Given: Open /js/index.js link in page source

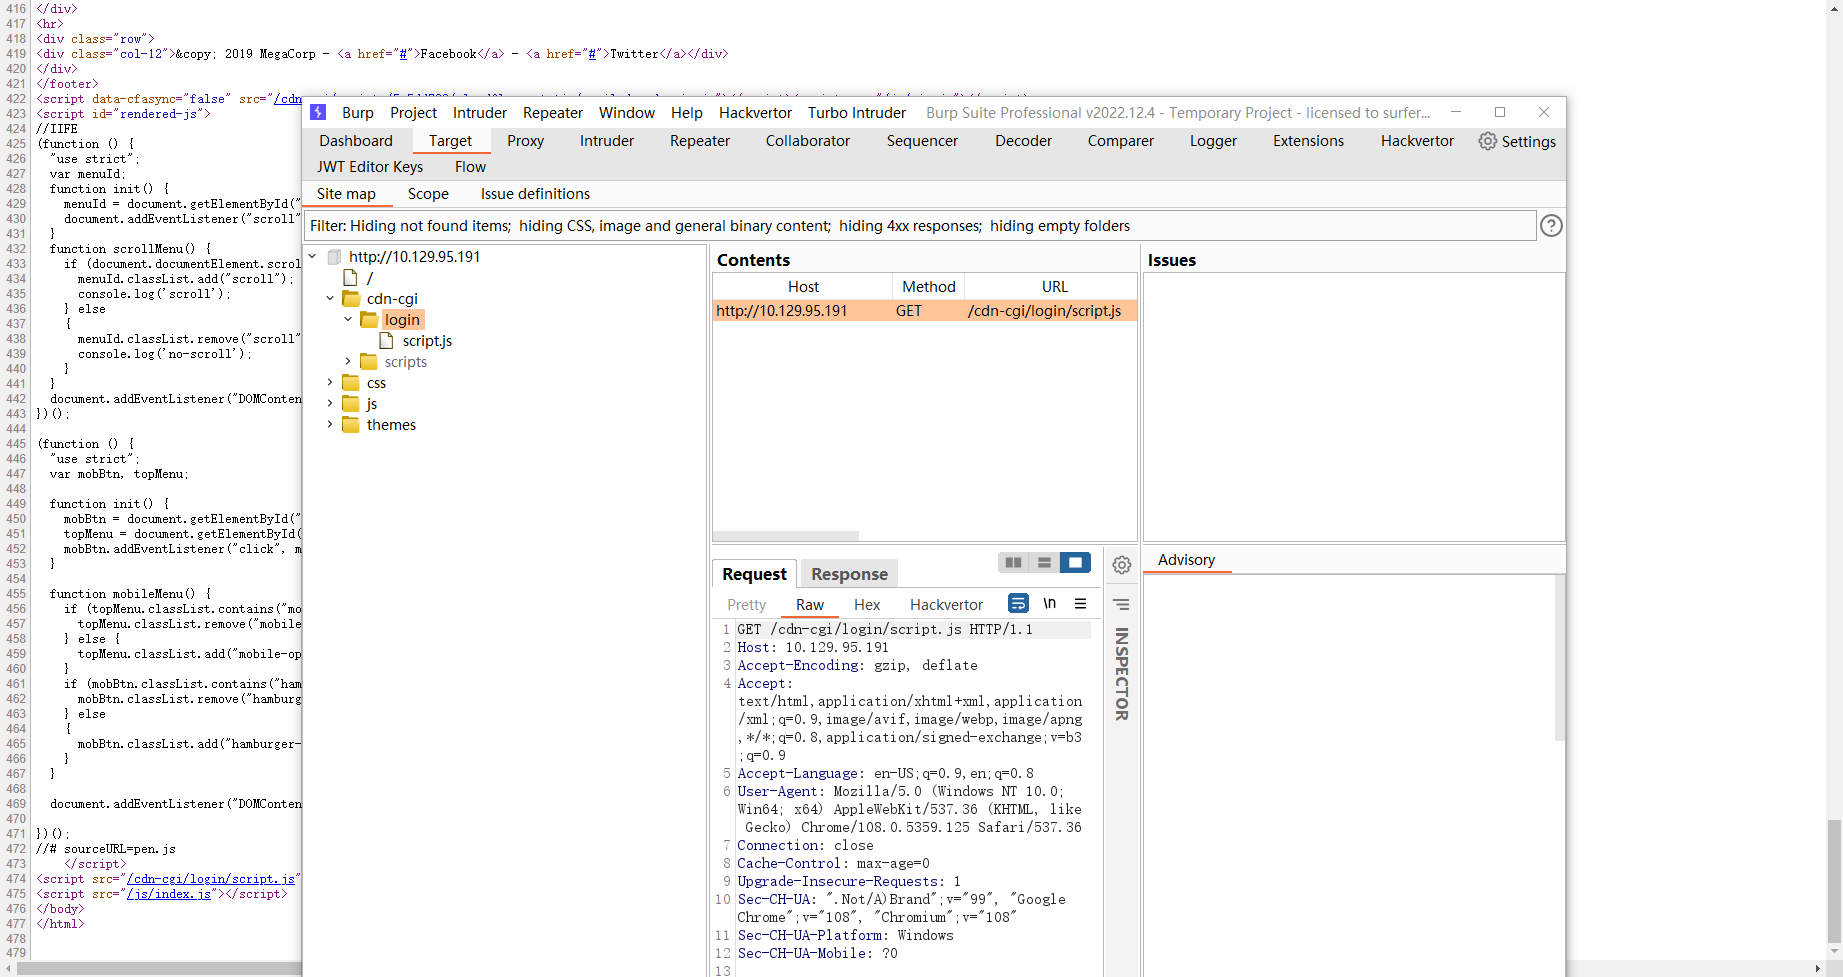Looking at the screenshot, I should coord(168,894).
